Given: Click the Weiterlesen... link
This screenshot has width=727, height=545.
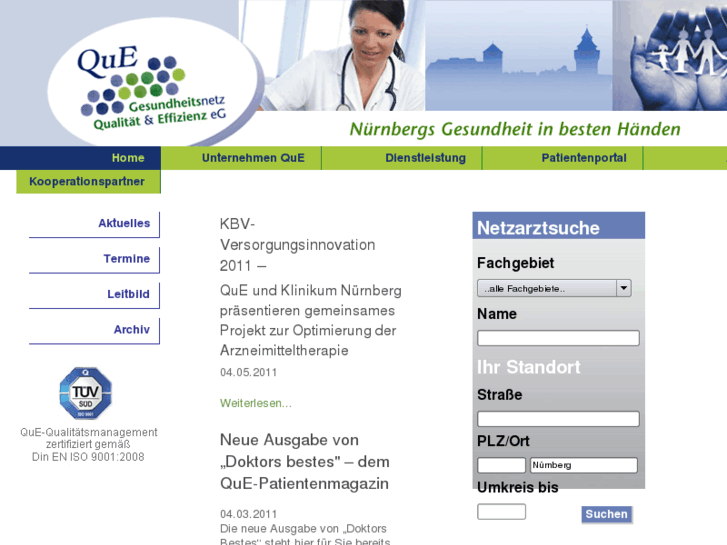Looking at the screenshot, I should tap(256, 404).
